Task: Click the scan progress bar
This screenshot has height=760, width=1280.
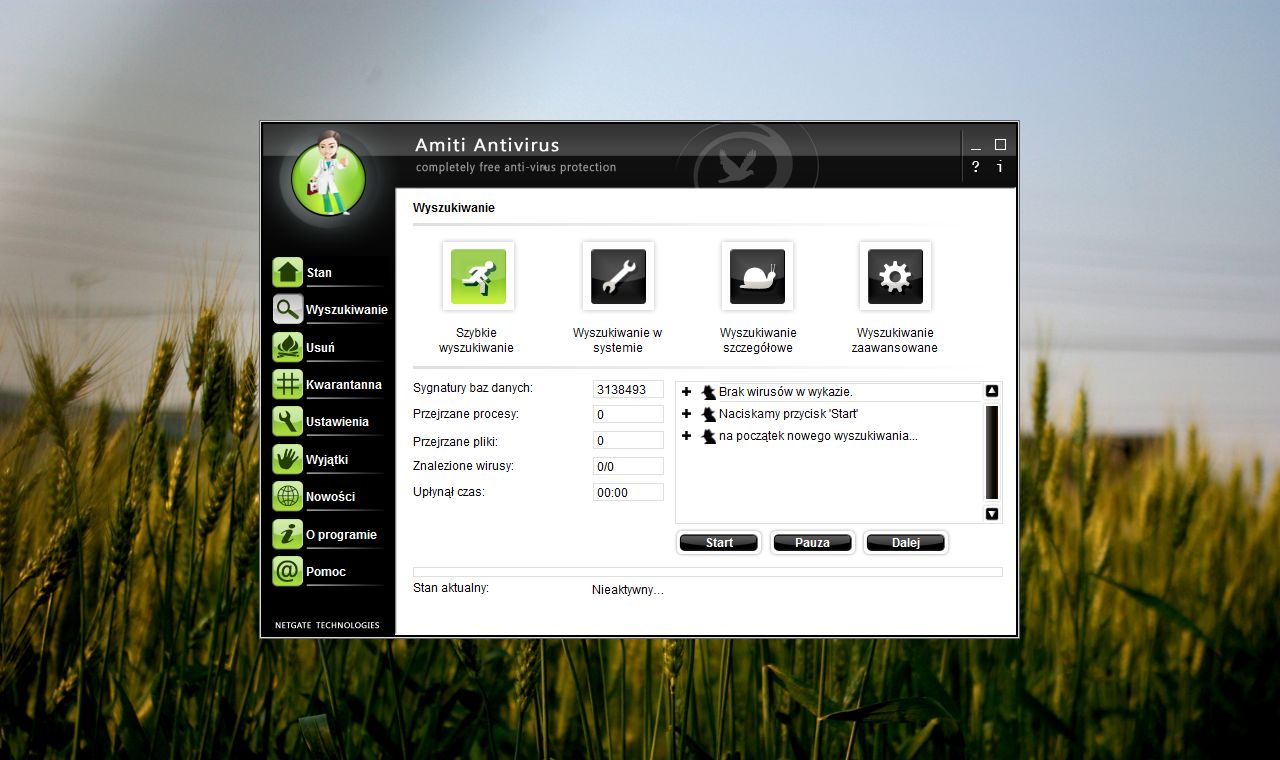Action: click(x=708, y=572)
